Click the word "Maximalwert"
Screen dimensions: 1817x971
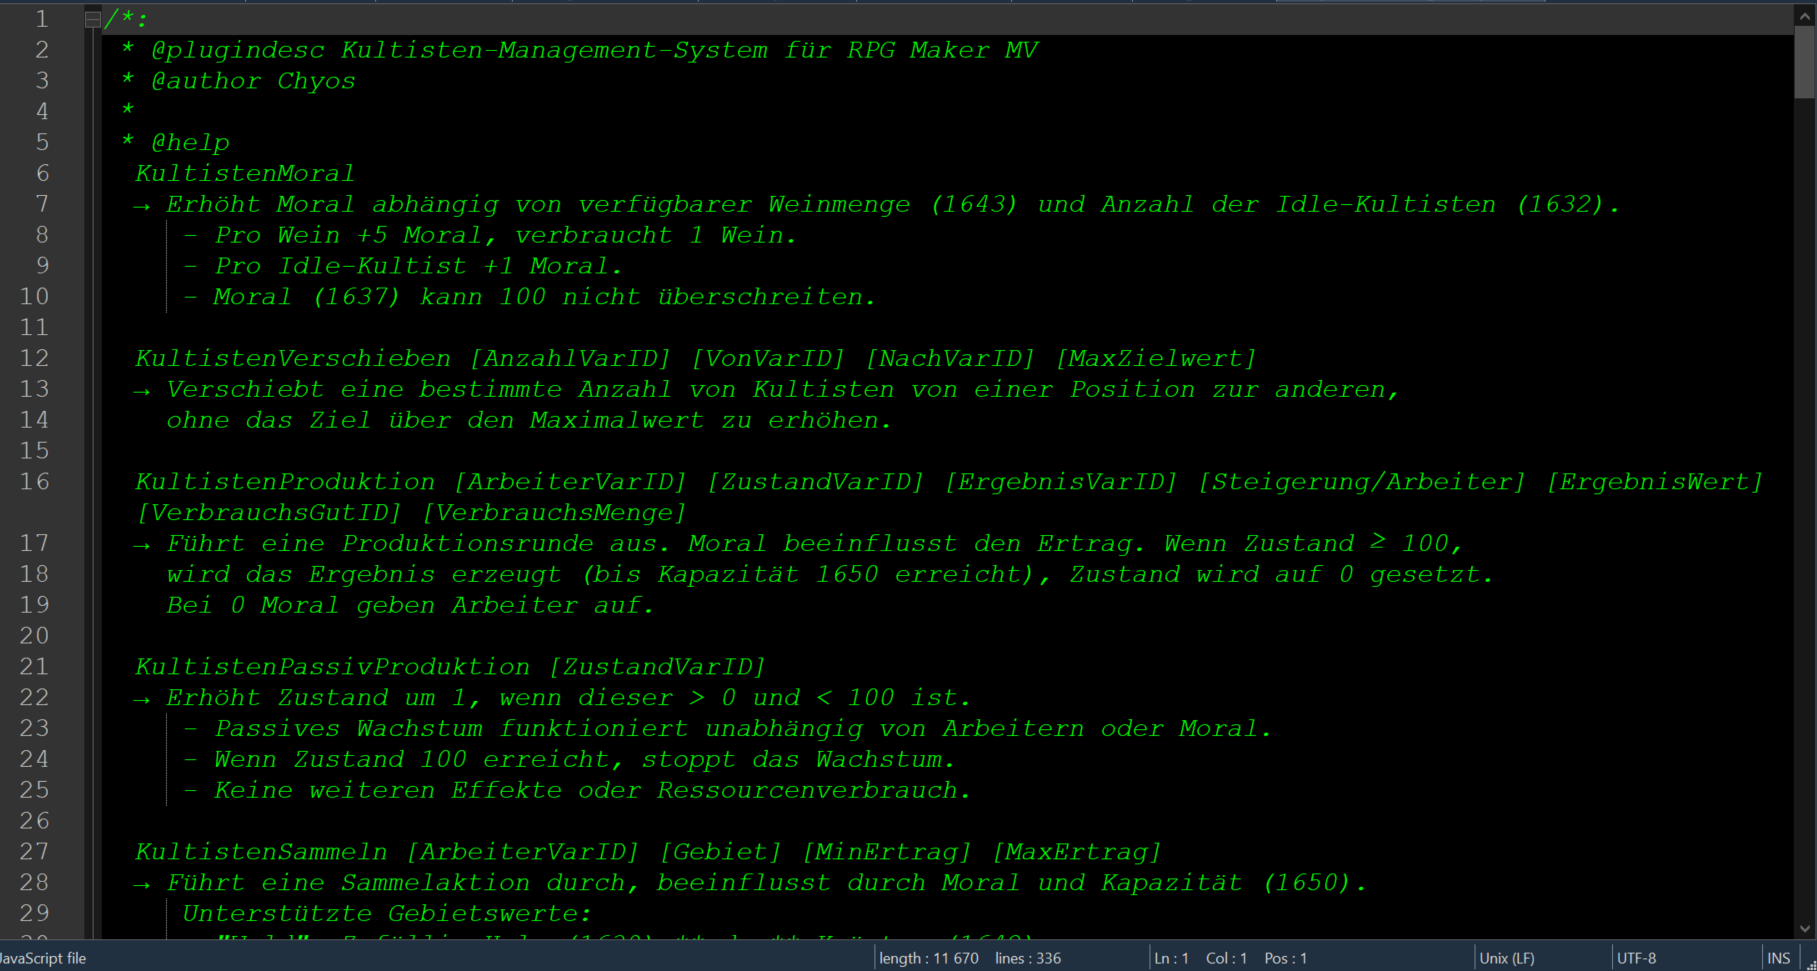click(x=617, y=420)
